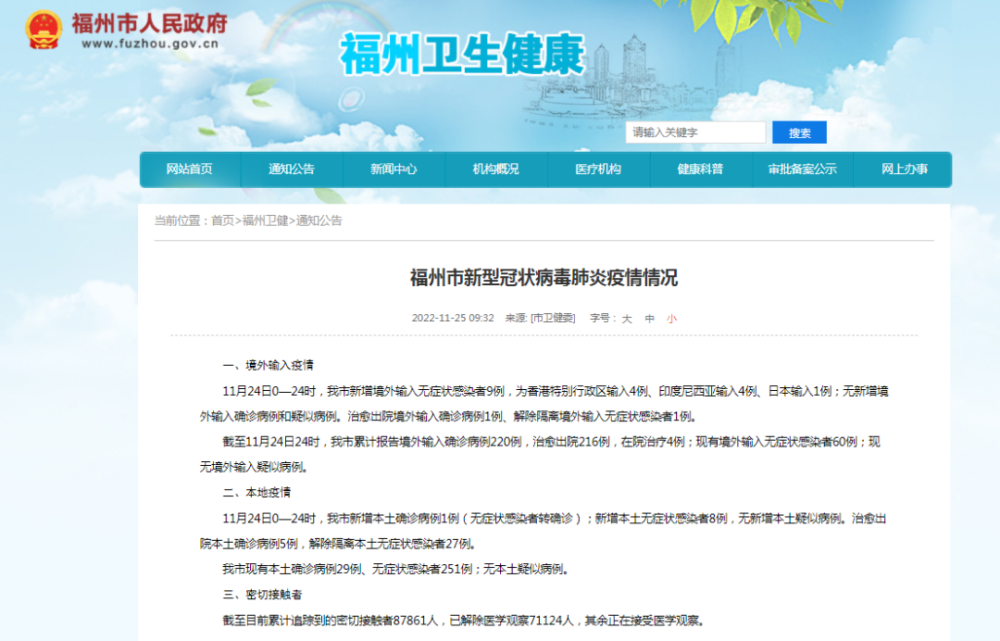Open 通知公告 navigation item
1000x641 pixels.
[291, 169]
